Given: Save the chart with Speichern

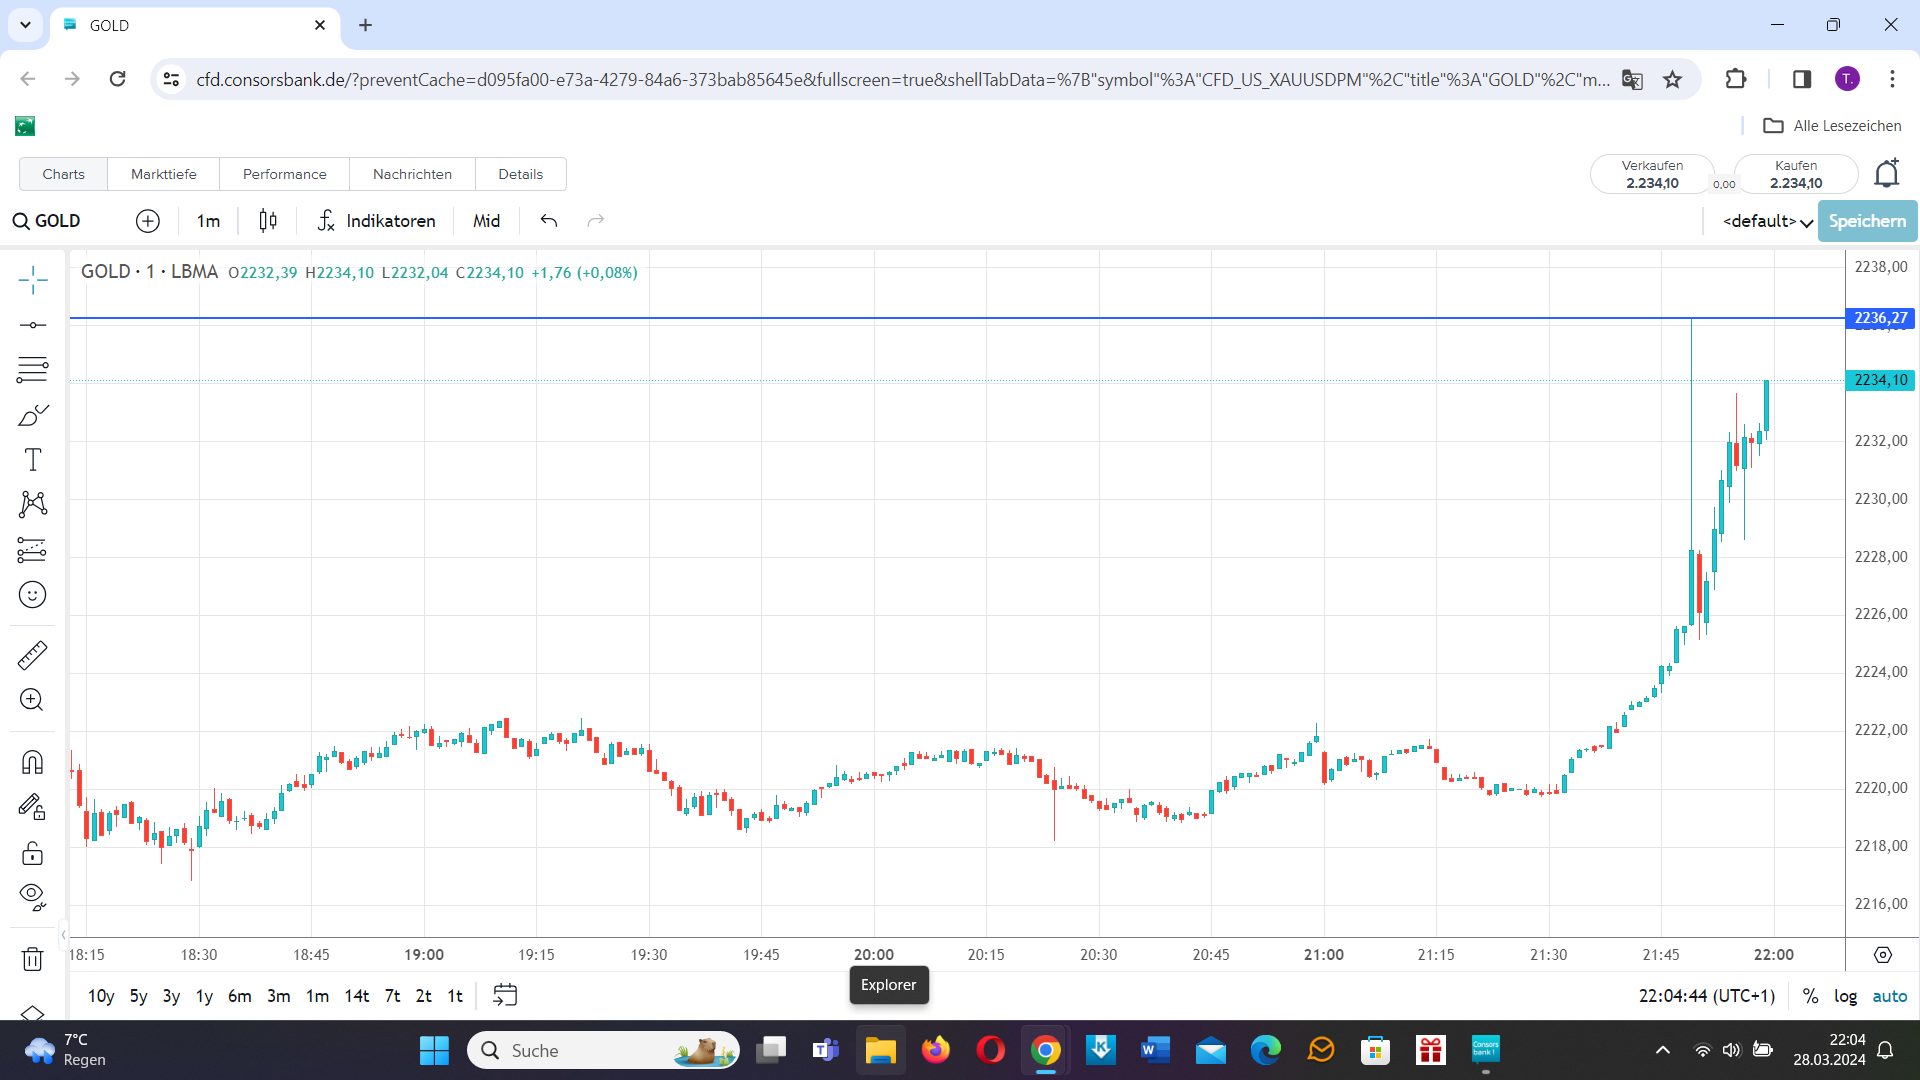Looking at the screenshot, I should point(1867,221).
